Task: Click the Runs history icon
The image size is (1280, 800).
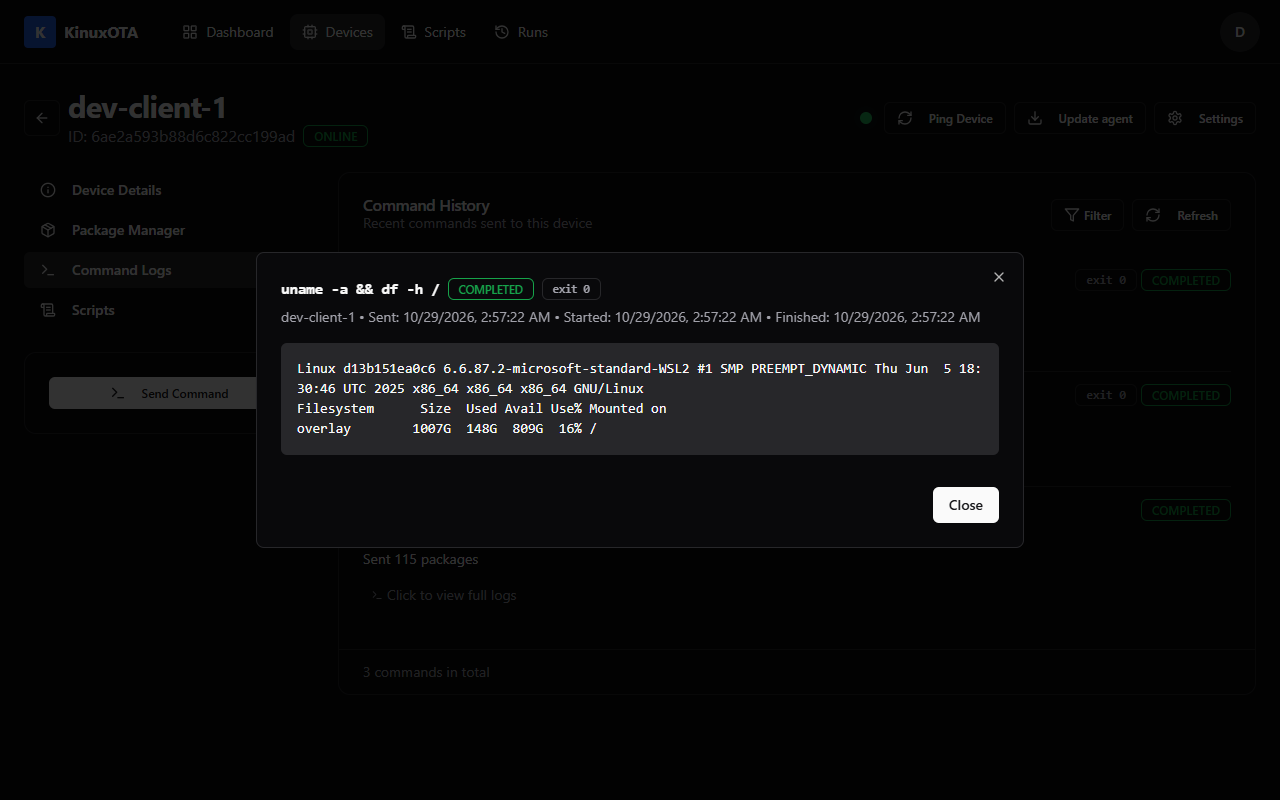Action: coord(502,32)
